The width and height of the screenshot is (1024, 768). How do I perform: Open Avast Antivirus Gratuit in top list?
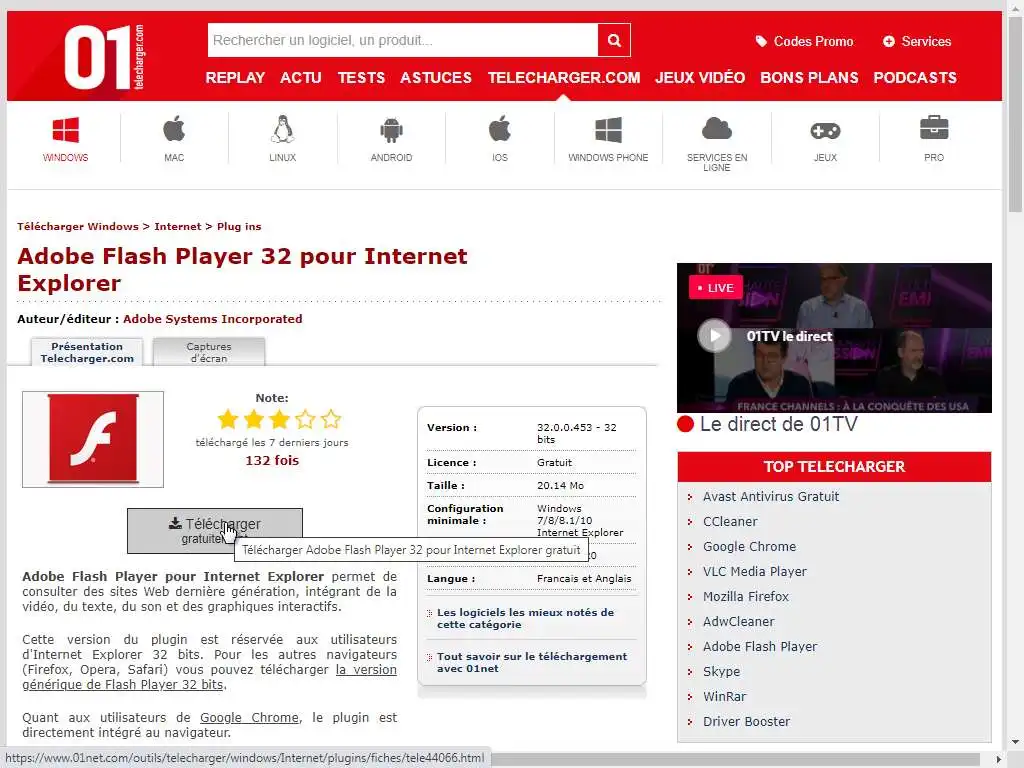point(771,496)
